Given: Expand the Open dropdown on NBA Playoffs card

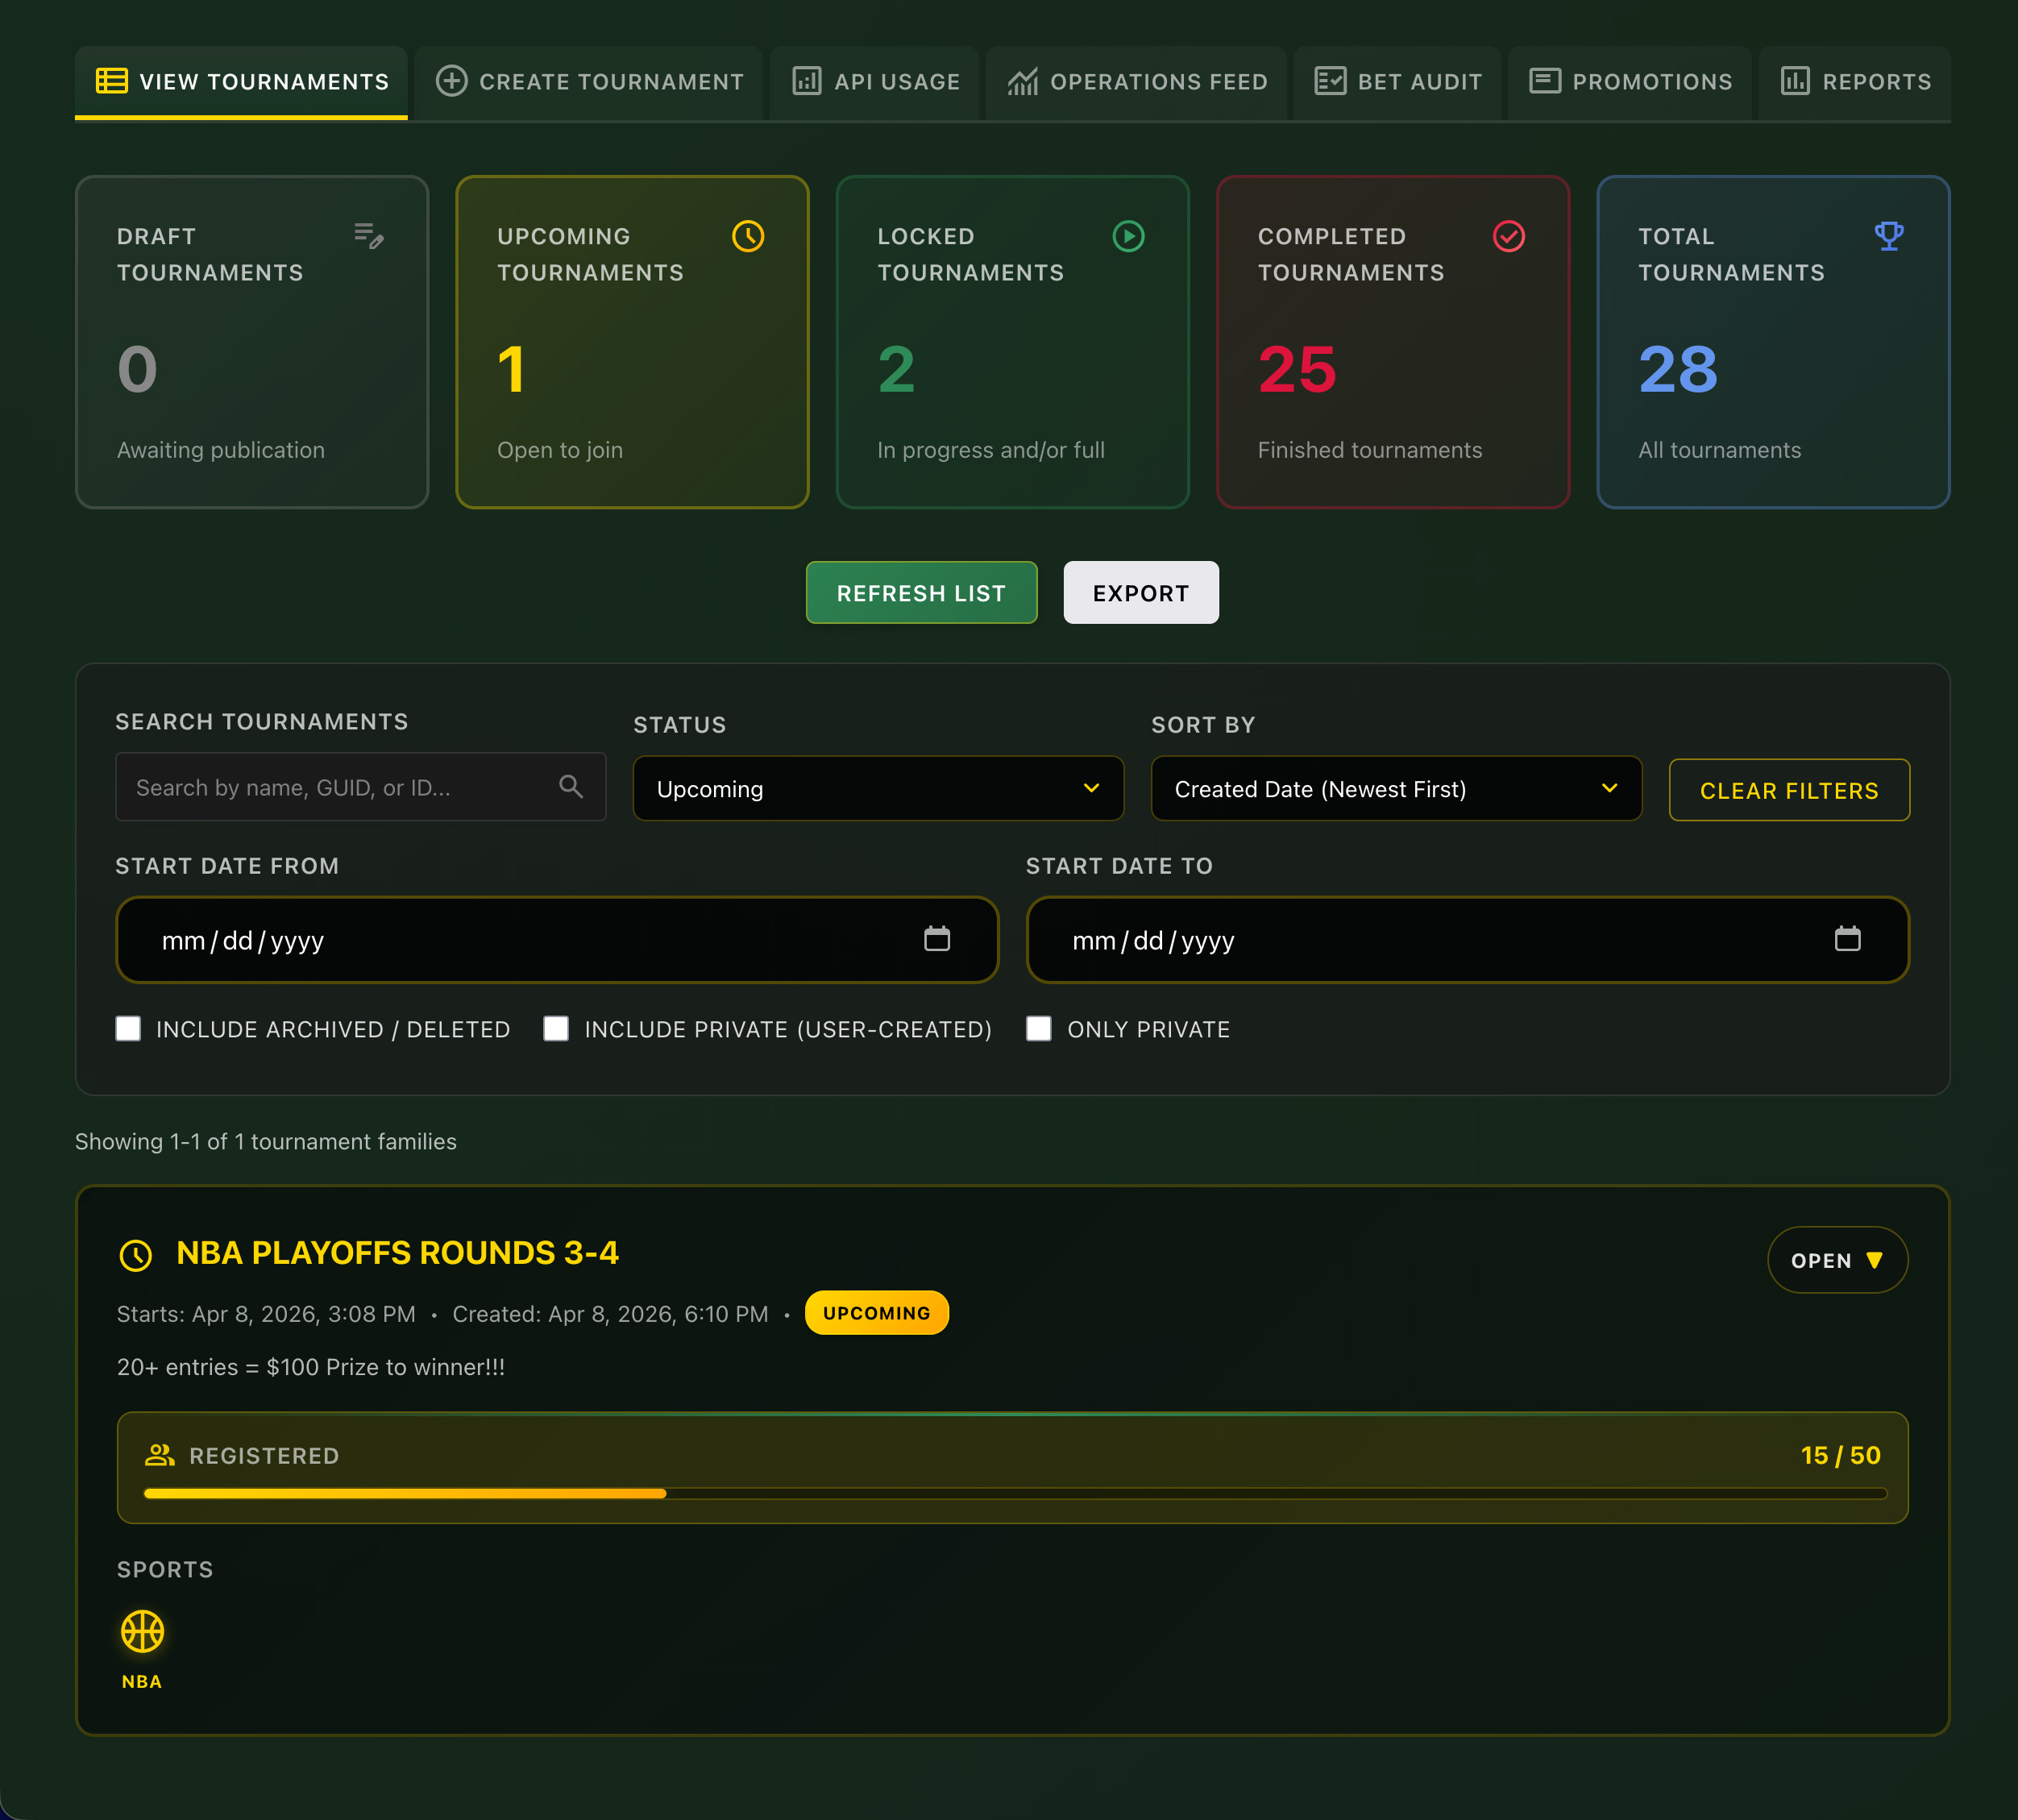Looking at the screenshot, I should (1837, 1260).
